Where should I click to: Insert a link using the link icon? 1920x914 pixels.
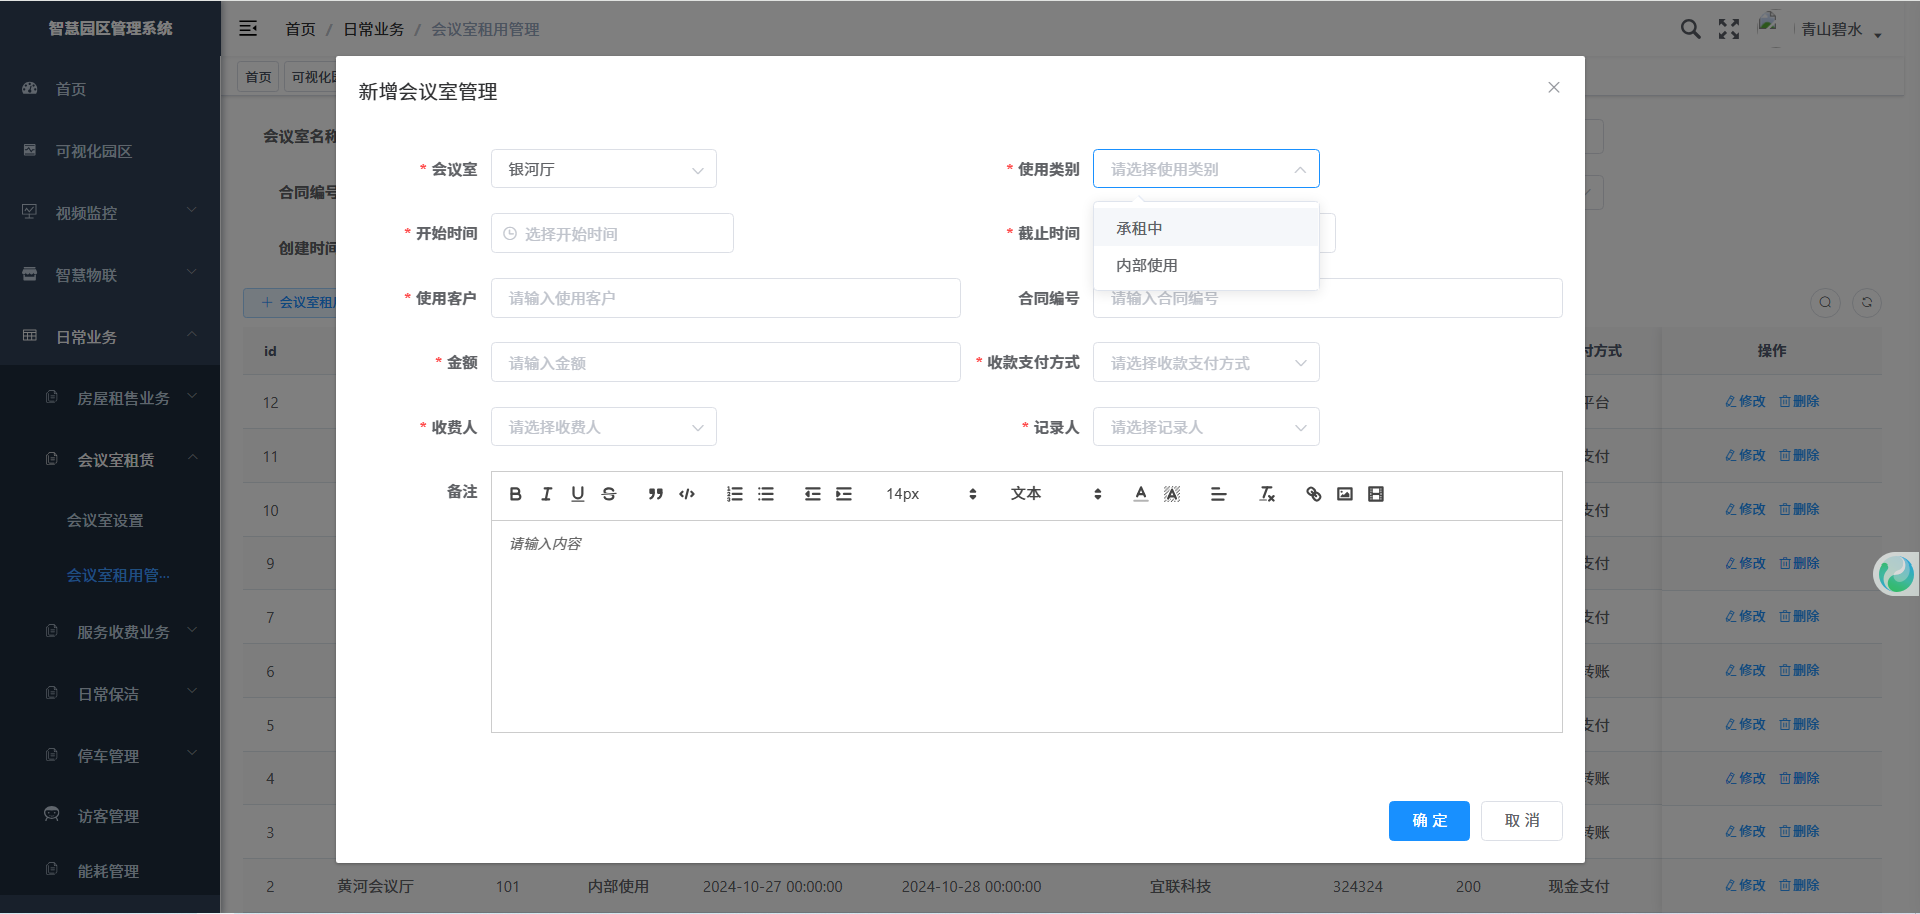1313,494
